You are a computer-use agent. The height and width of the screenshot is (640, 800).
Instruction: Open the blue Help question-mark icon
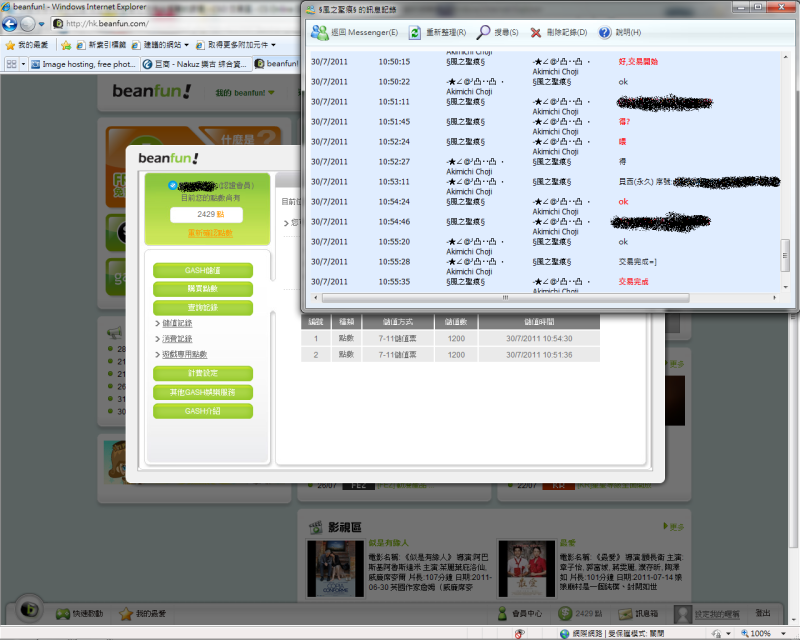pos(604,33)
